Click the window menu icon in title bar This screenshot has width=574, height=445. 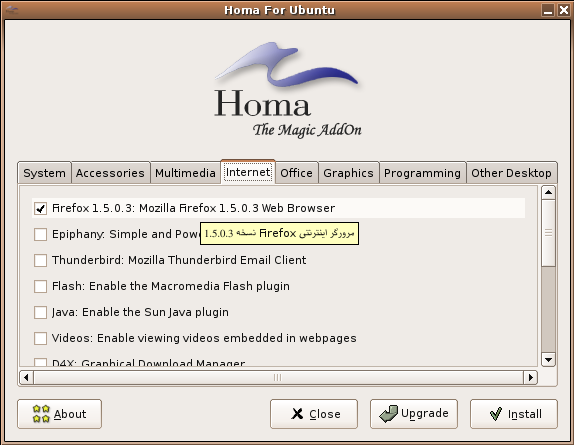coord(11,10)
